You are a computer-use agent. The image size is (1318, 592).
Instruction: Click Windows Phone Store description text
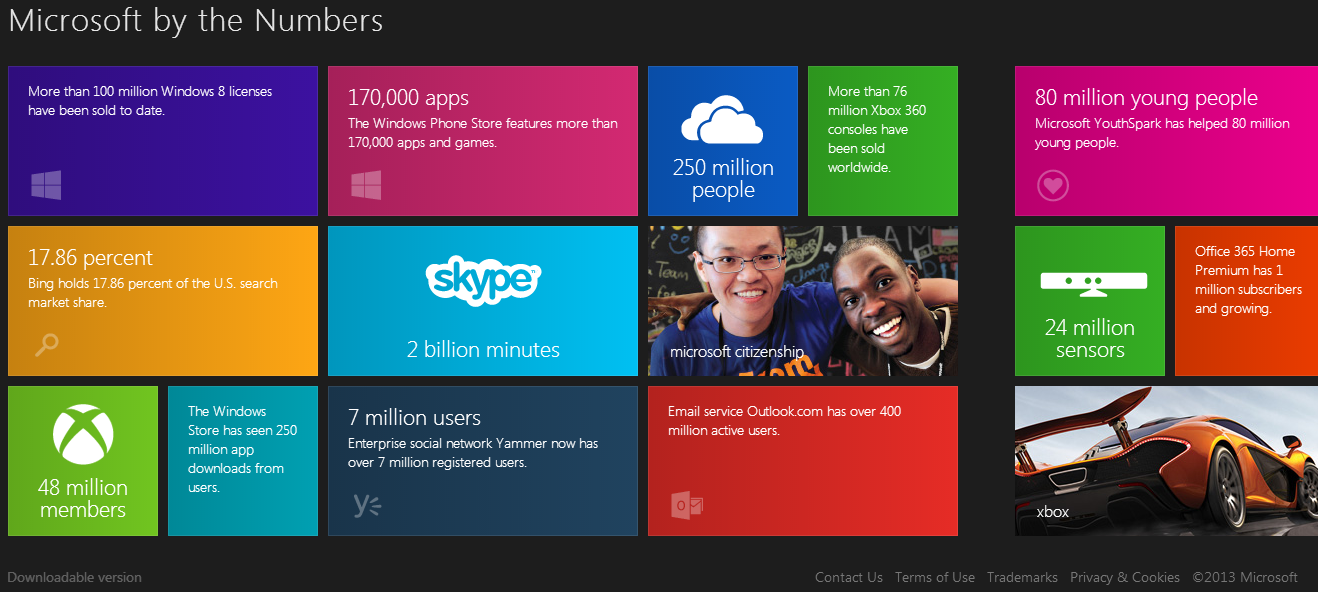483,133
